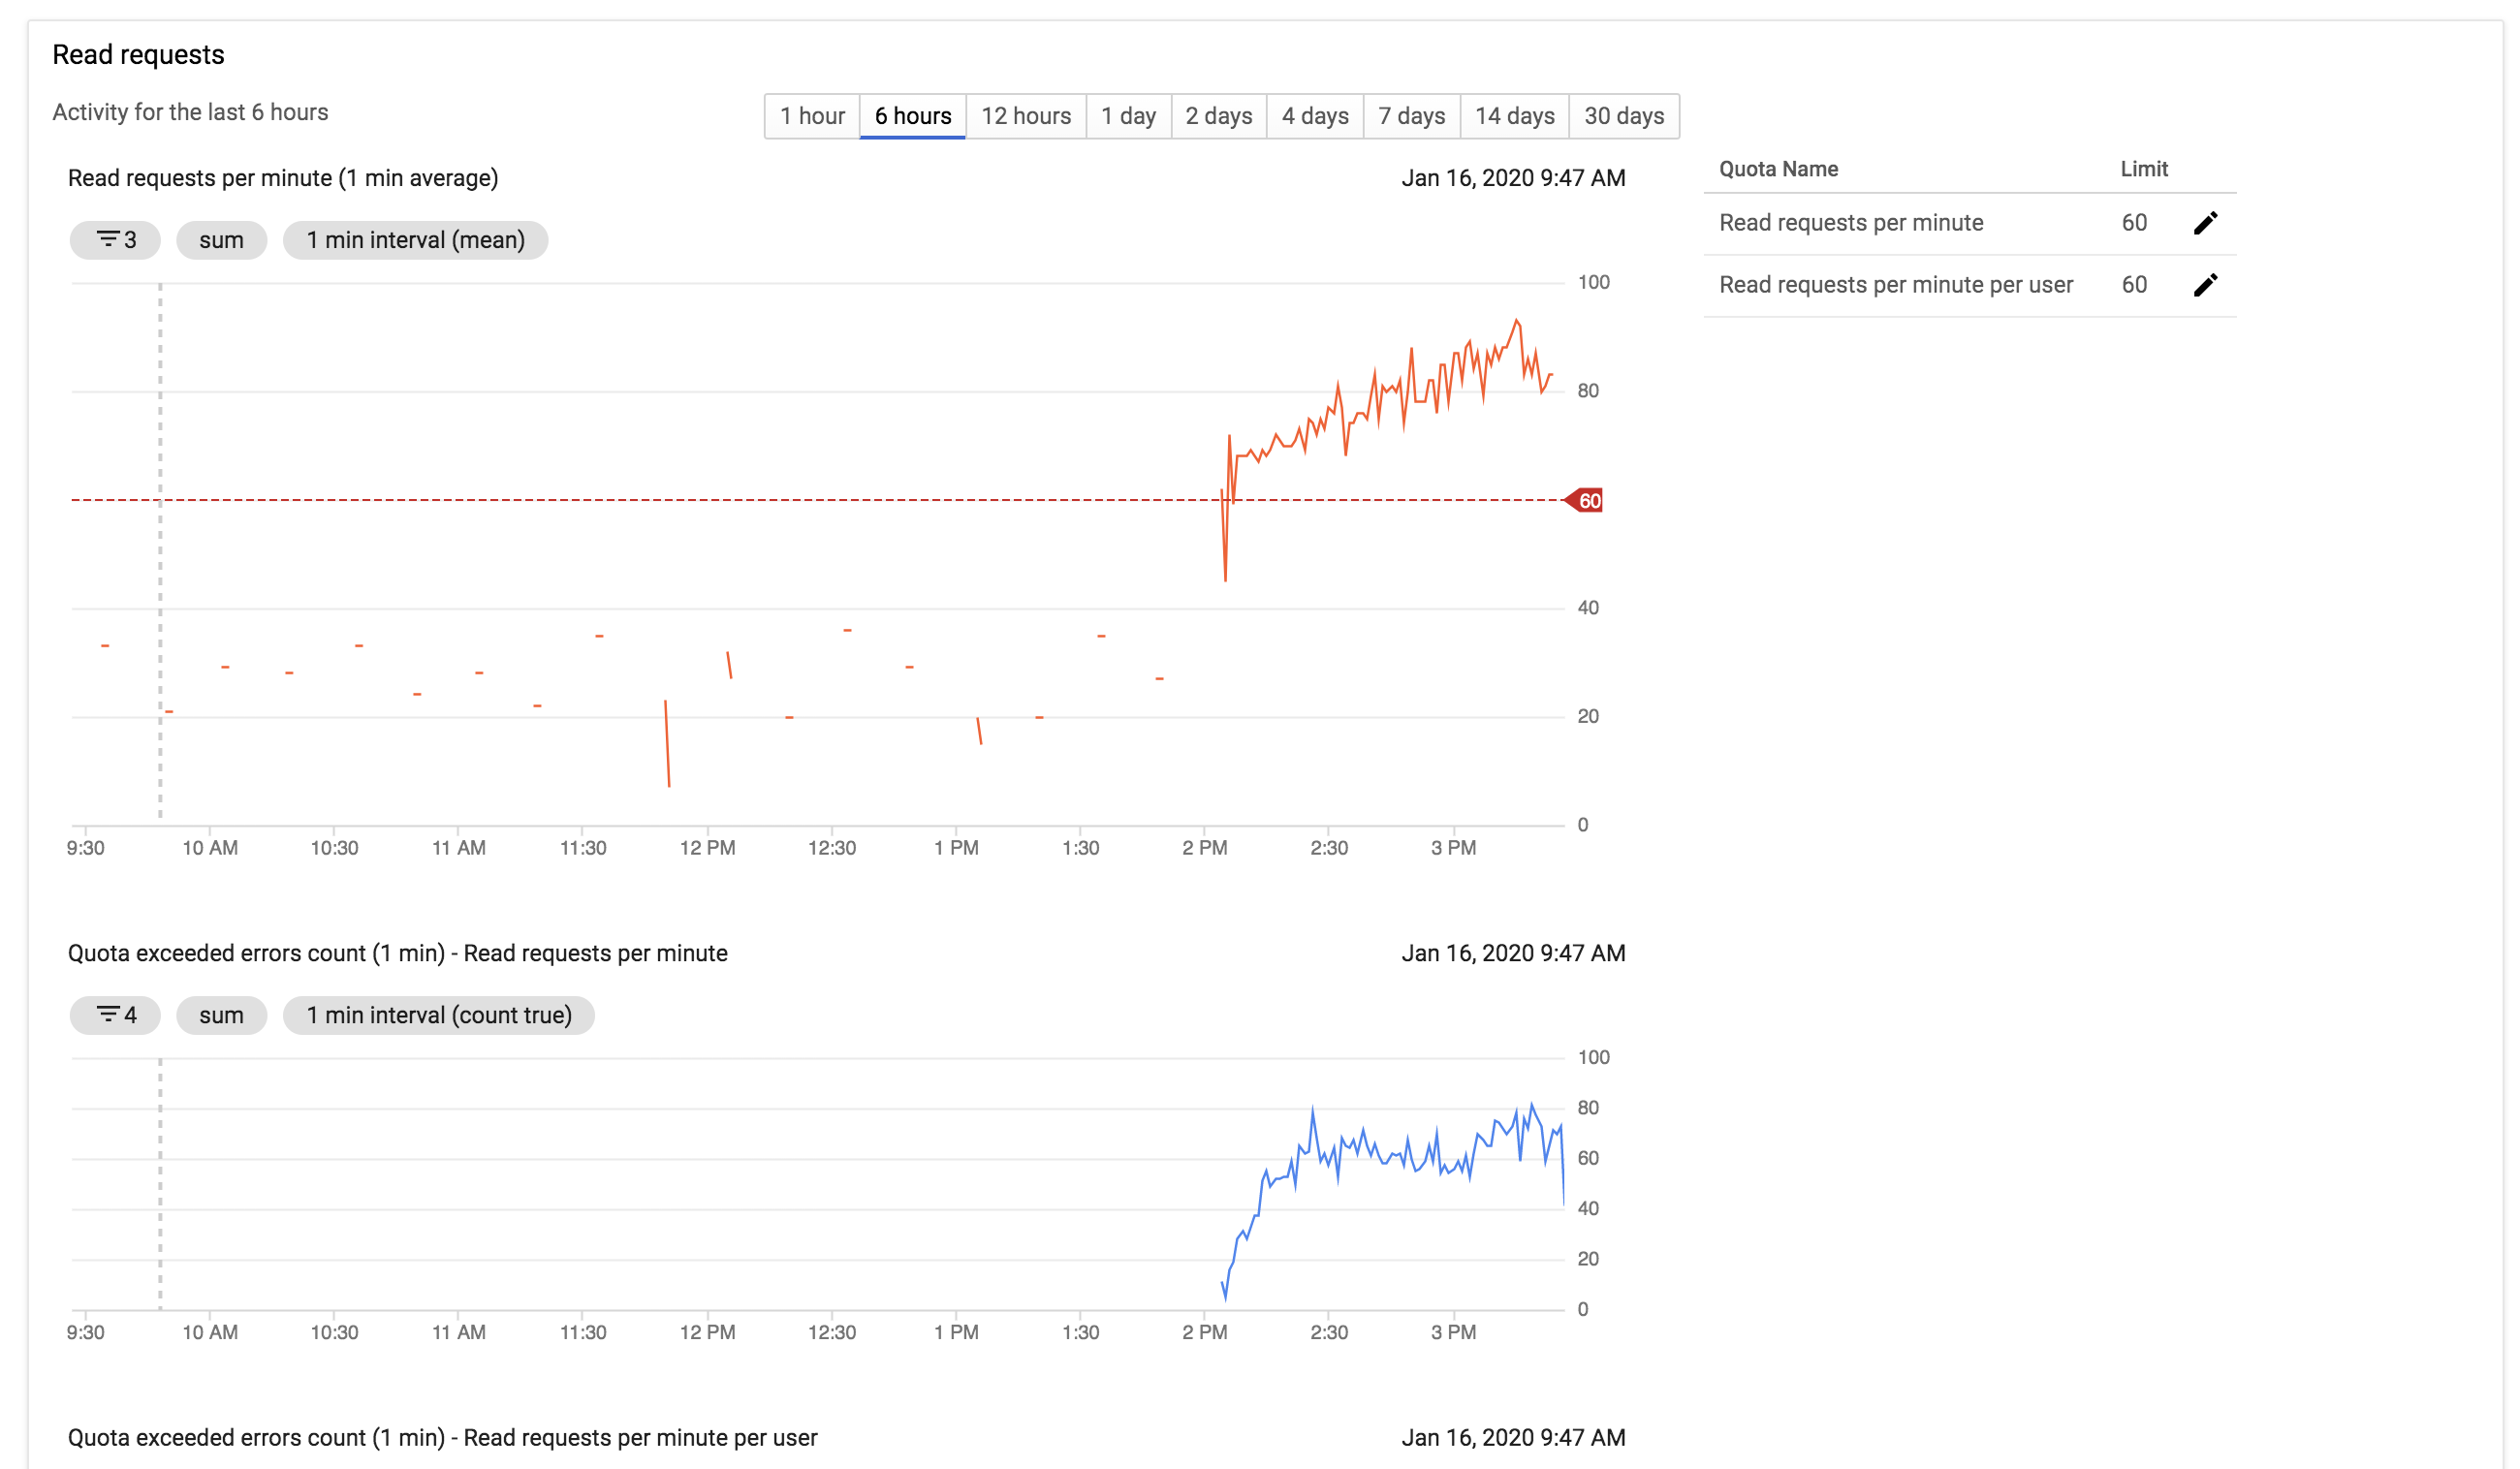Switch to 1 day activity view
Screen dimensions: 2520x1469
click(x=1128, y=116)
